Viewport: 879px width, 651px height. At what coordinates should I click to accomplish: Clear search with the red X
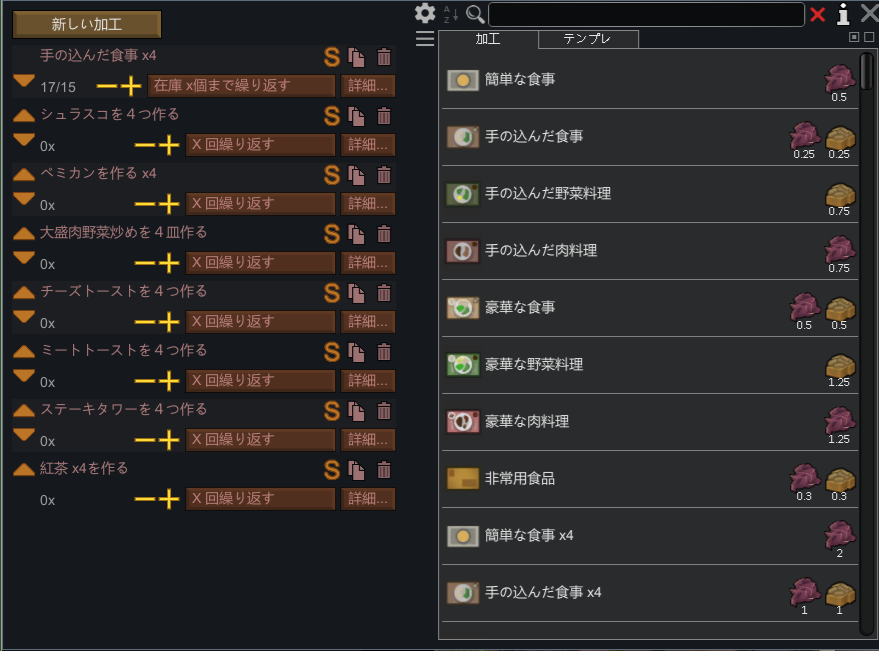[x=818, y=15]
